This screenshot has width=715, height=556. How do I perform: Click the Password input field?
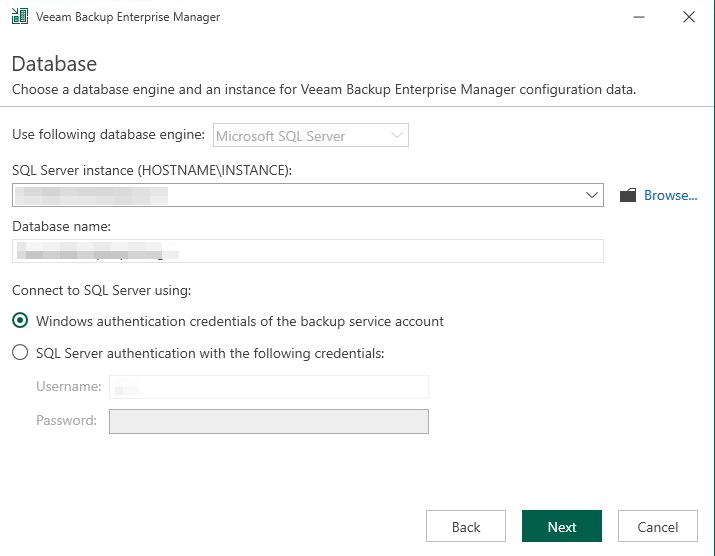coord(268,421)
